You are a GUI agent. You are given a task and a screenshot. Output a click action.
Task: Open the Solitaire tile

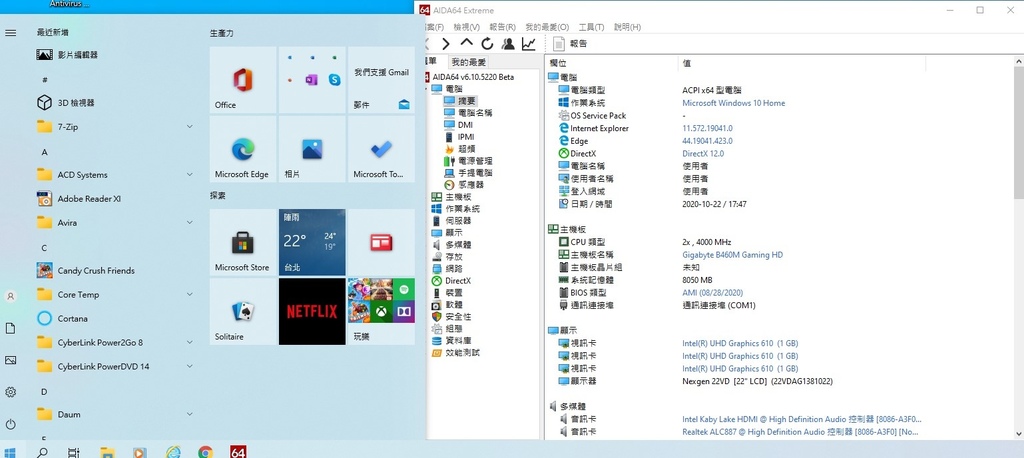[x=243, y=312]
